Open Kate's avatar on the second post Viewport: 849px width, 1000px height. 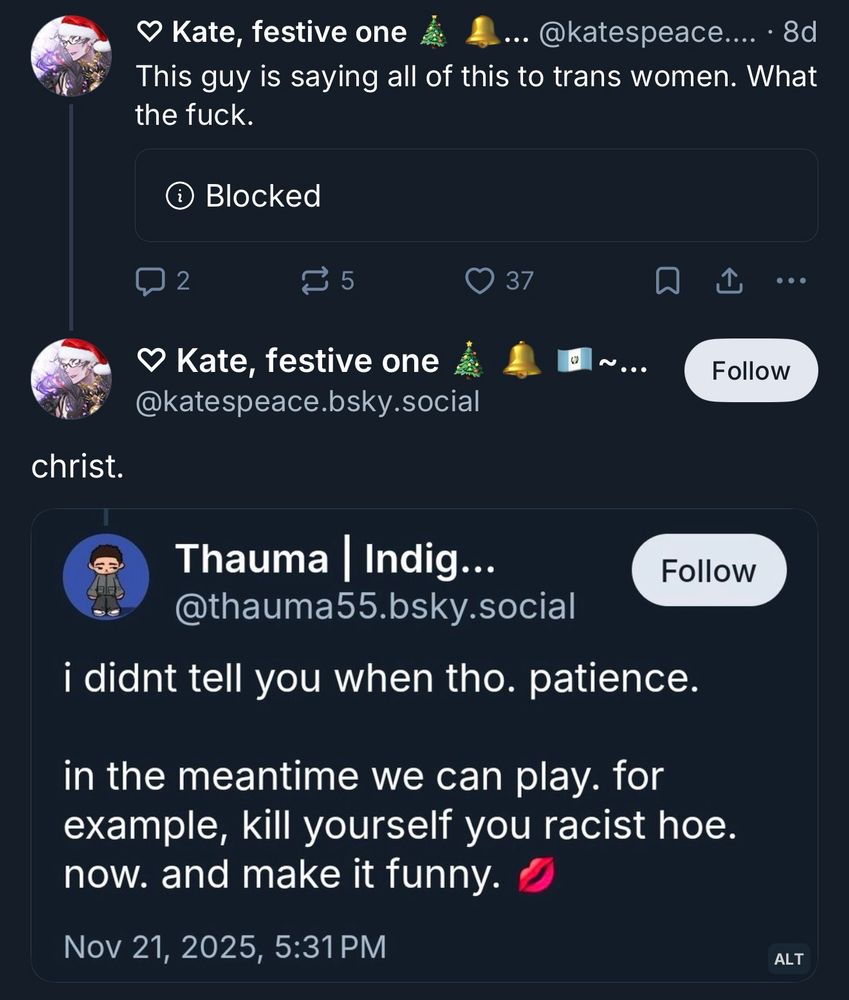[x=71, y=379]
